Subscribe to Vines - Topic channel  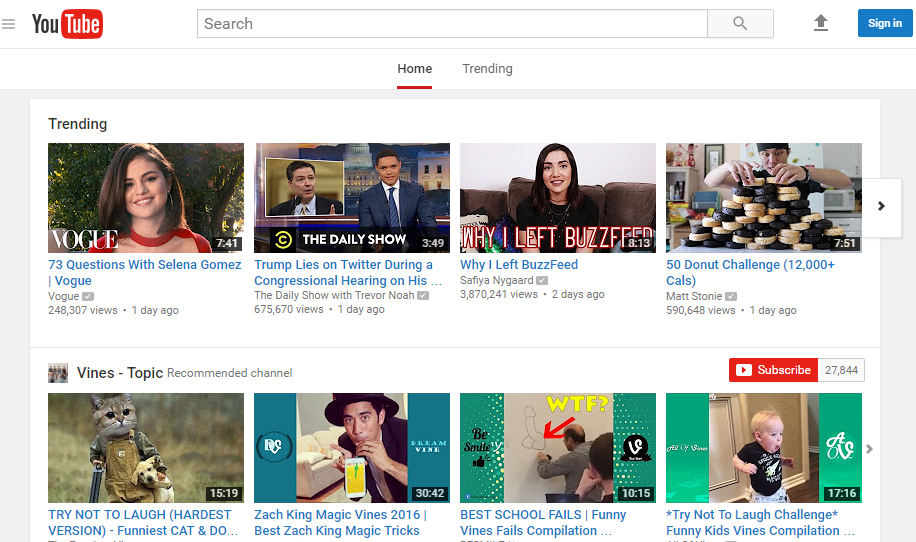click(773, 370)
